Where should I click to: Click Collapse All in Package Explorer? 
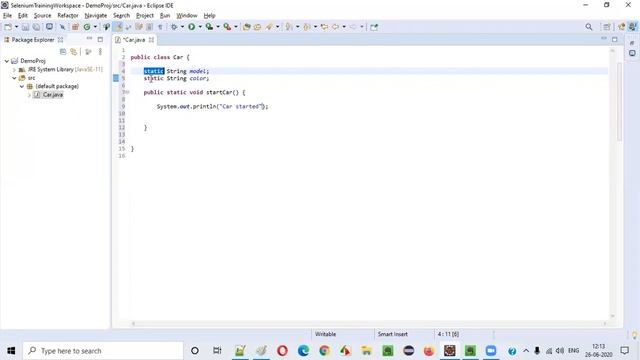click(x=63, y=52)
